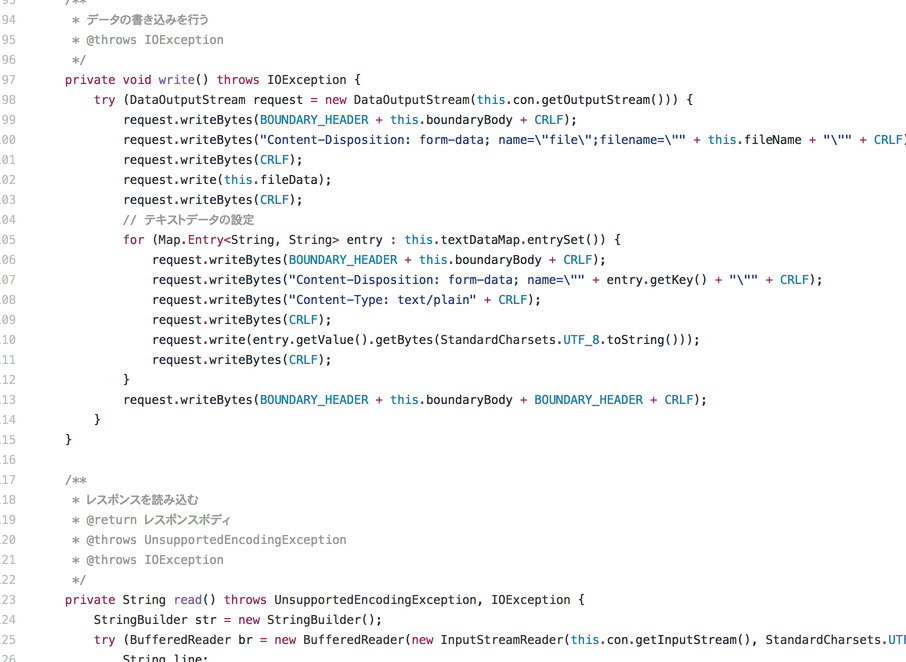This screenshot has width=906, height=662.
Task: Click line number 99 in the gutter
Action: tap(8, 120)
